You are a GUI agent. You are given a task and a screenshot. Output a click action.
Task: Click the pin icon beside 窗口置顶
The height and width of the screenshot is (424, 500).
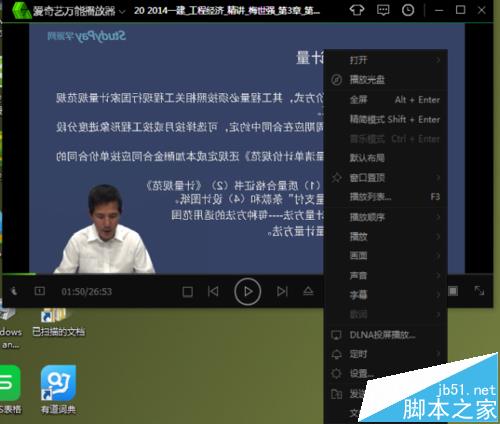[x=336, y=178]
